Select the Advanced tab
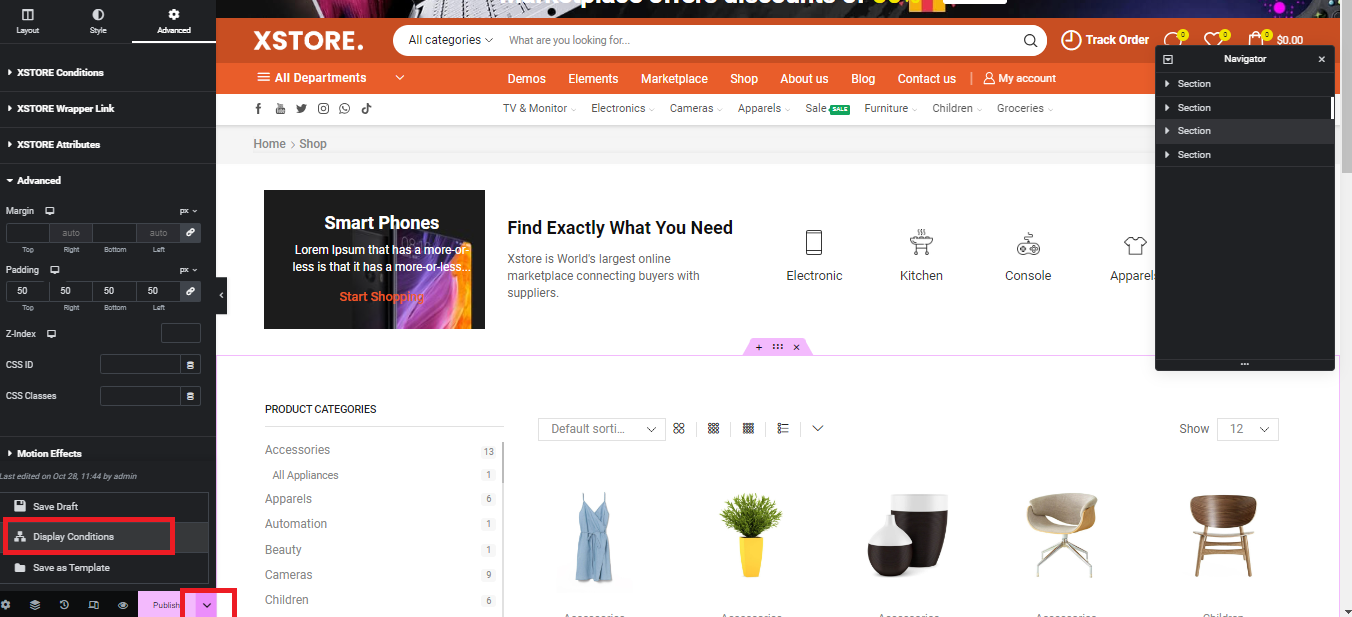Image resolution: width=1352 pixels, height=617 pixels. click(174, 22)
